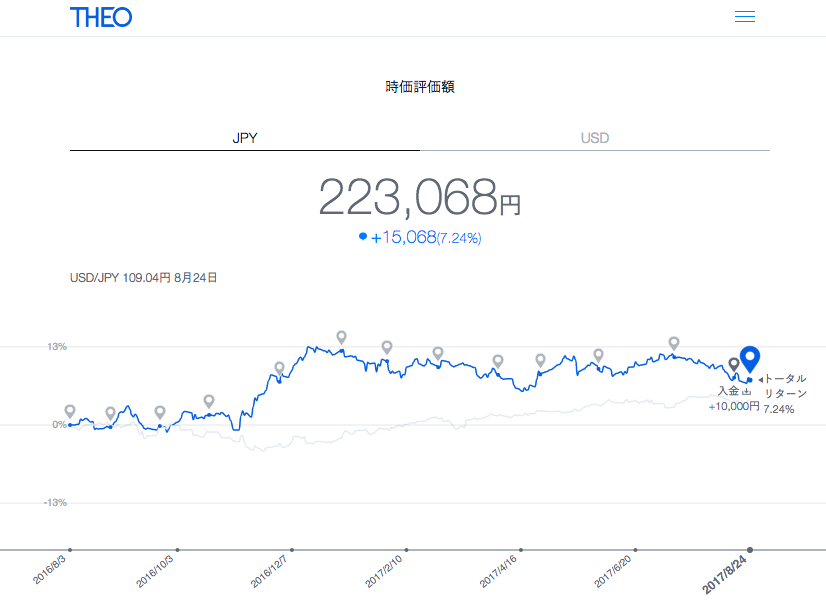826x607 pixels.
Task: Select the 2017/2/10 timeline date label
Action: pos(384,571)
